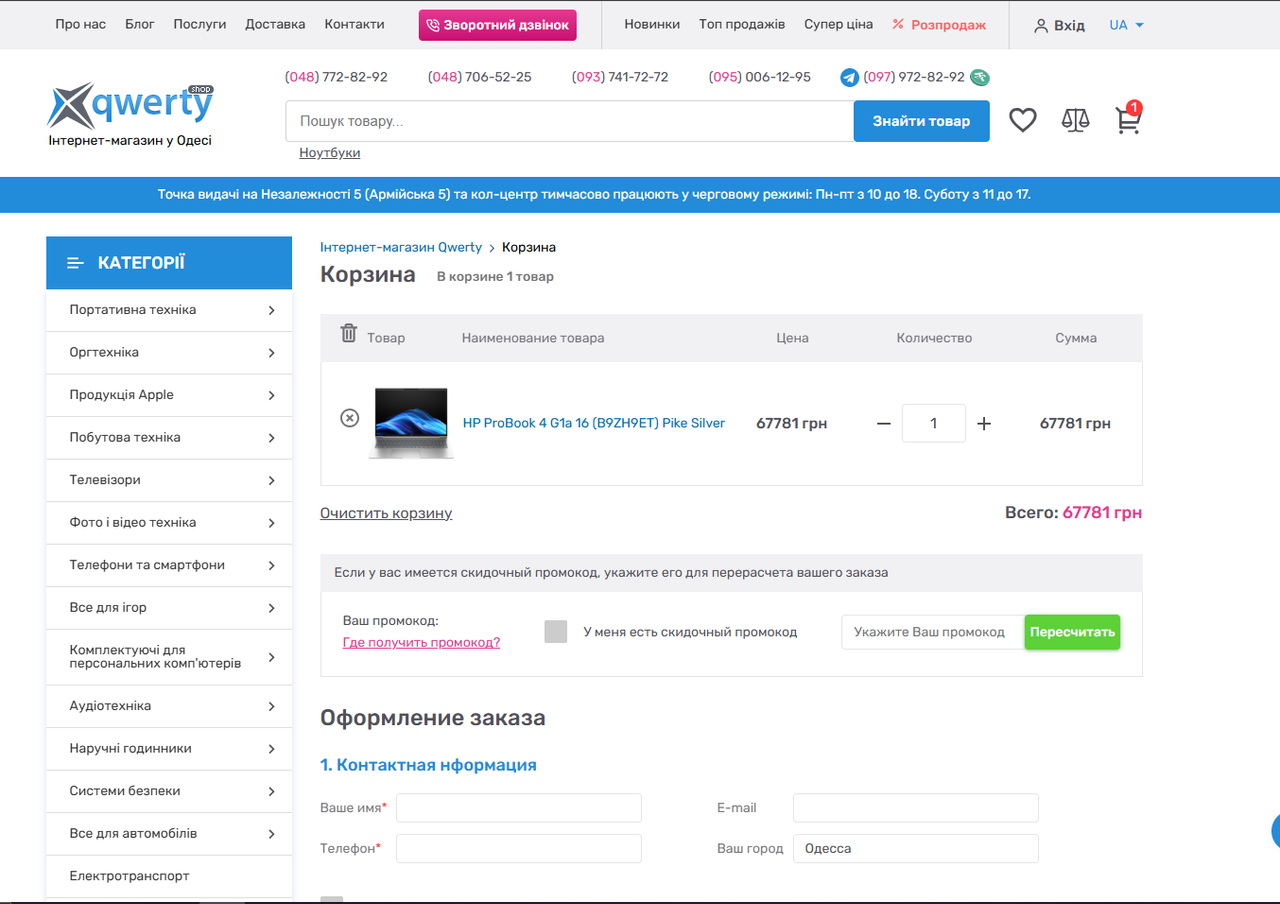Click the Знайти товар search button

[921, 121]
